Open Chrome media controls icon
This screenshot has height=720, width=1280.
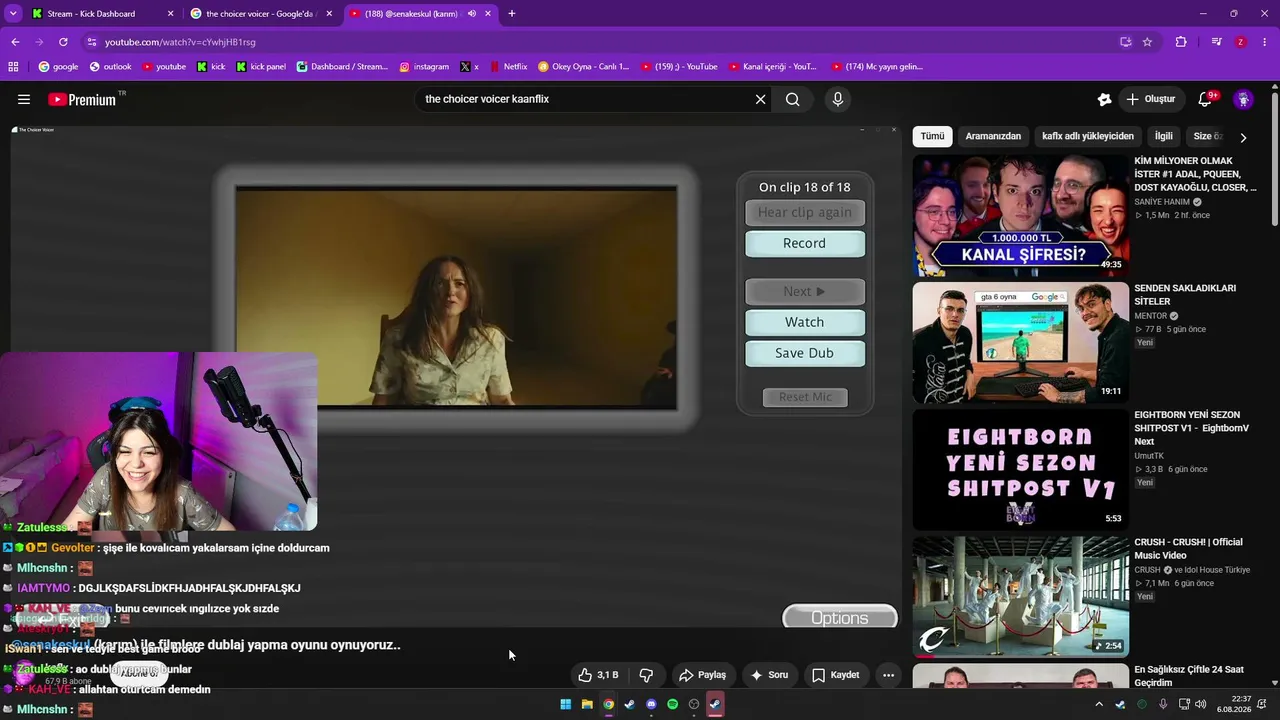(x=1216, y=42)
